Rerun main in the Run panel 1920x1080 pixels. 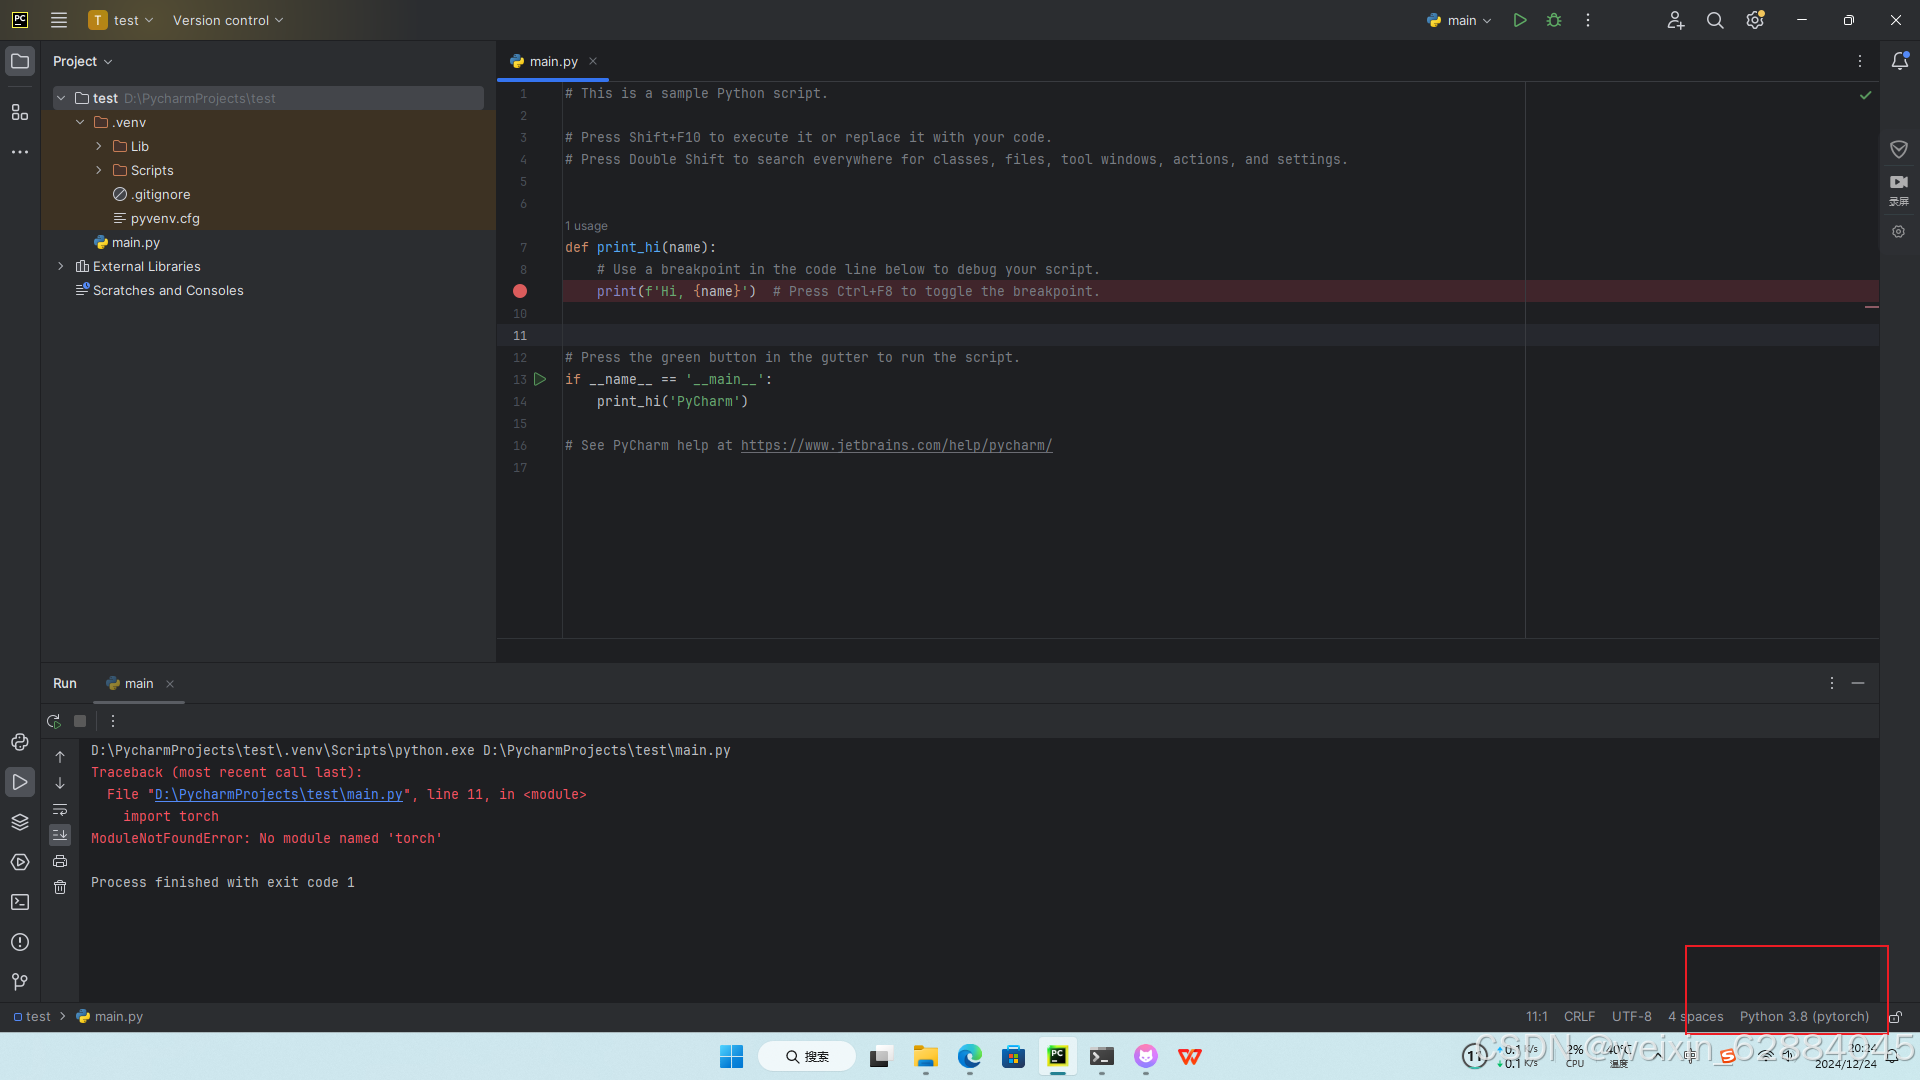click(54, 721)
